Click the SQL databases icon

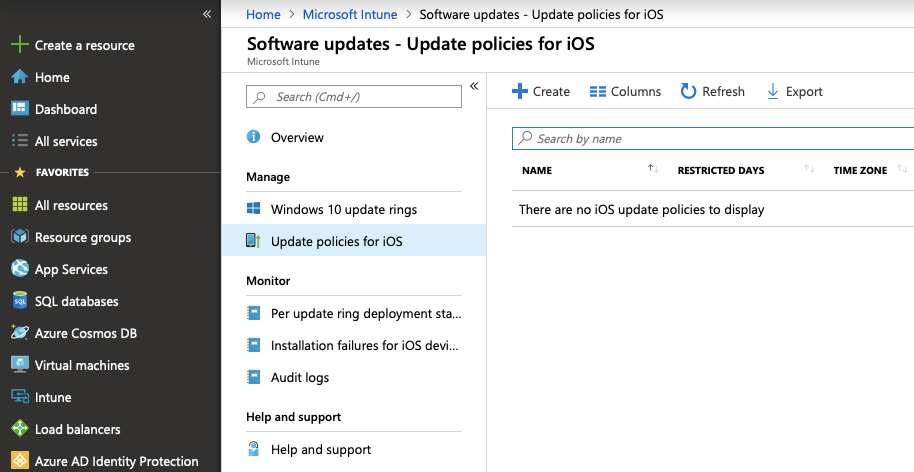click(20, 301)
